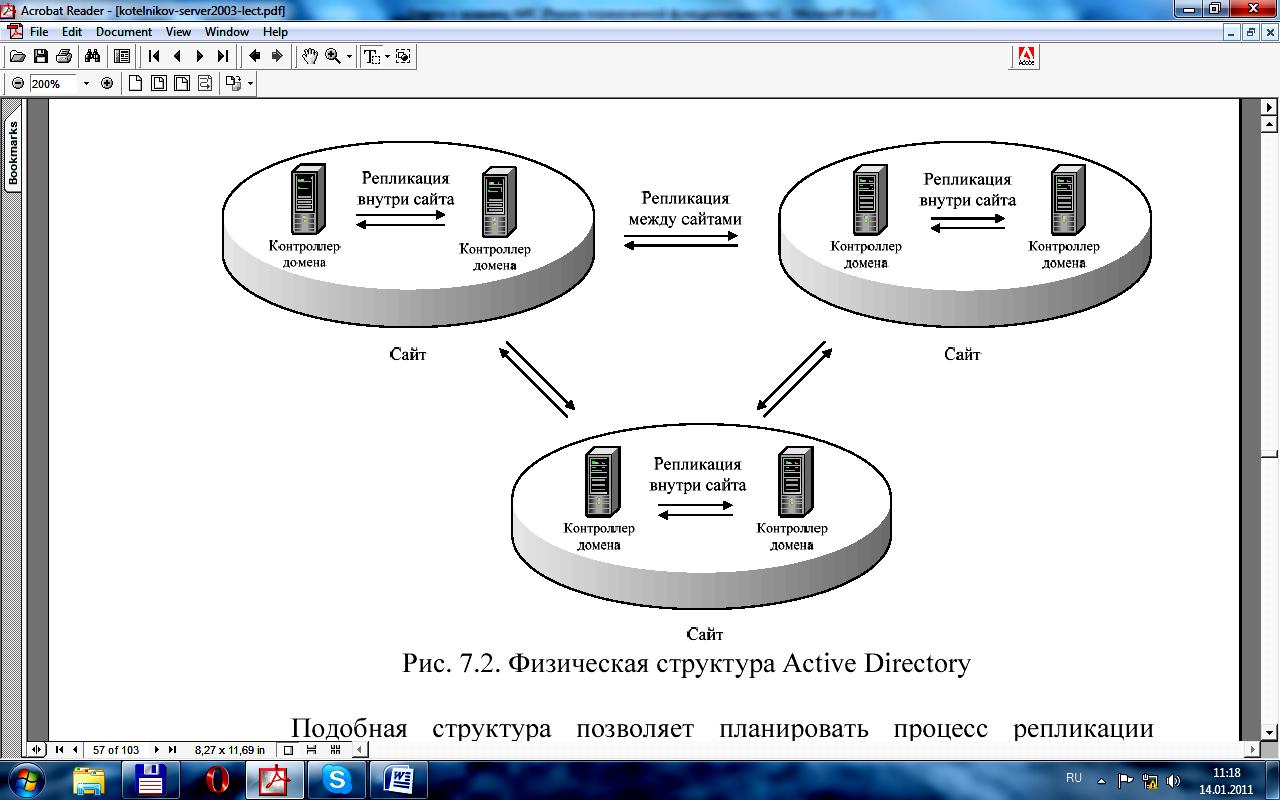The height and width of the screenshot is (800, 1280).
Task: Restore the inner document window
Action: click(1250, 32)
